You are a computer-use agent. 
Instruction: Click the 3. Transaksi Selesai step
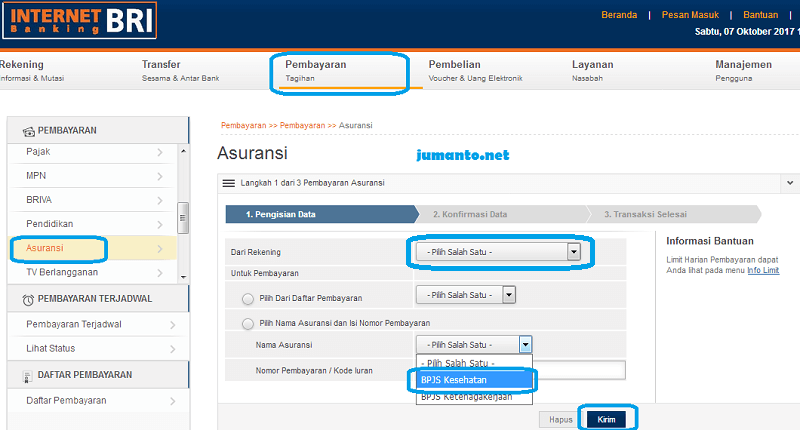point(673,214)
